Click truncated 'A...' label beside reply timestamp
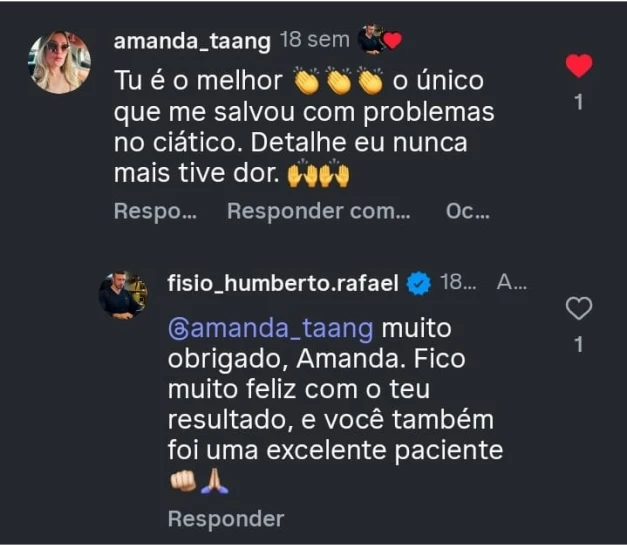 tap(512, 283)
